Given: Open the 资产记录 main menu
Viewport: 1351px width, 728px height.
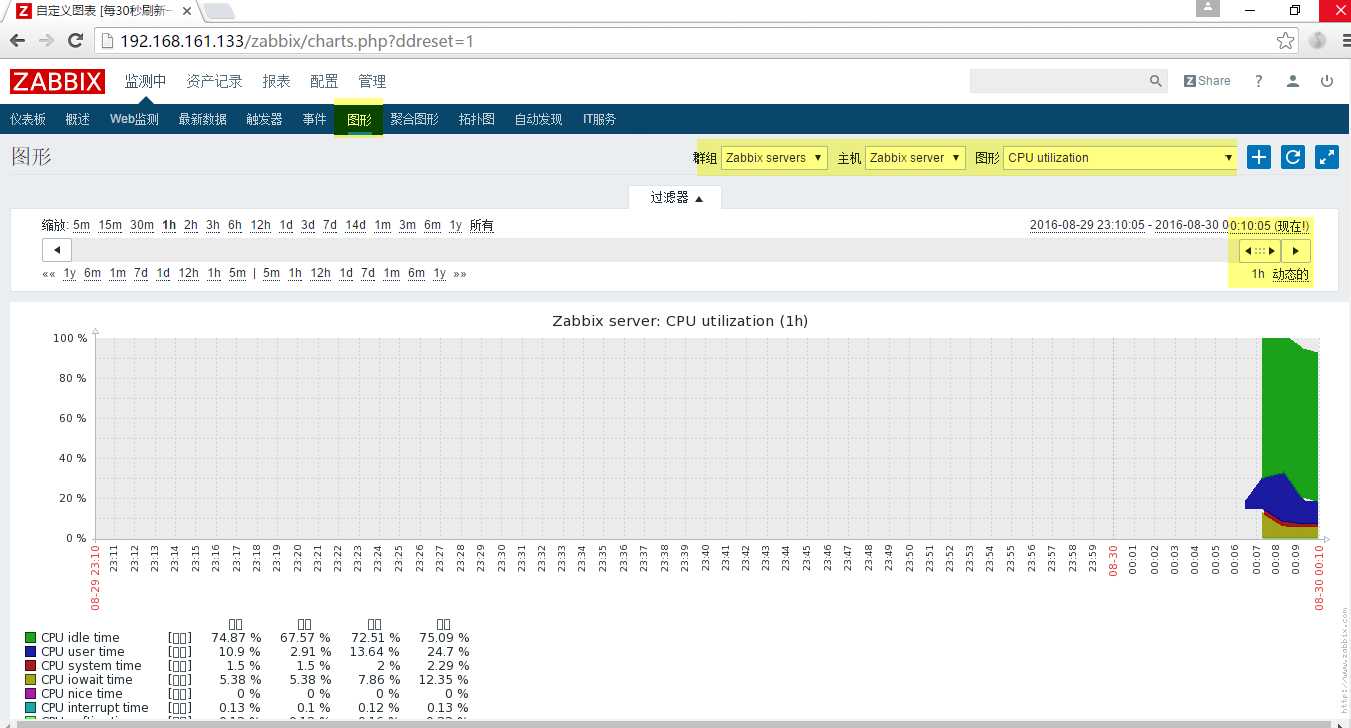Looking at the screenshot, I should [214, 81].
